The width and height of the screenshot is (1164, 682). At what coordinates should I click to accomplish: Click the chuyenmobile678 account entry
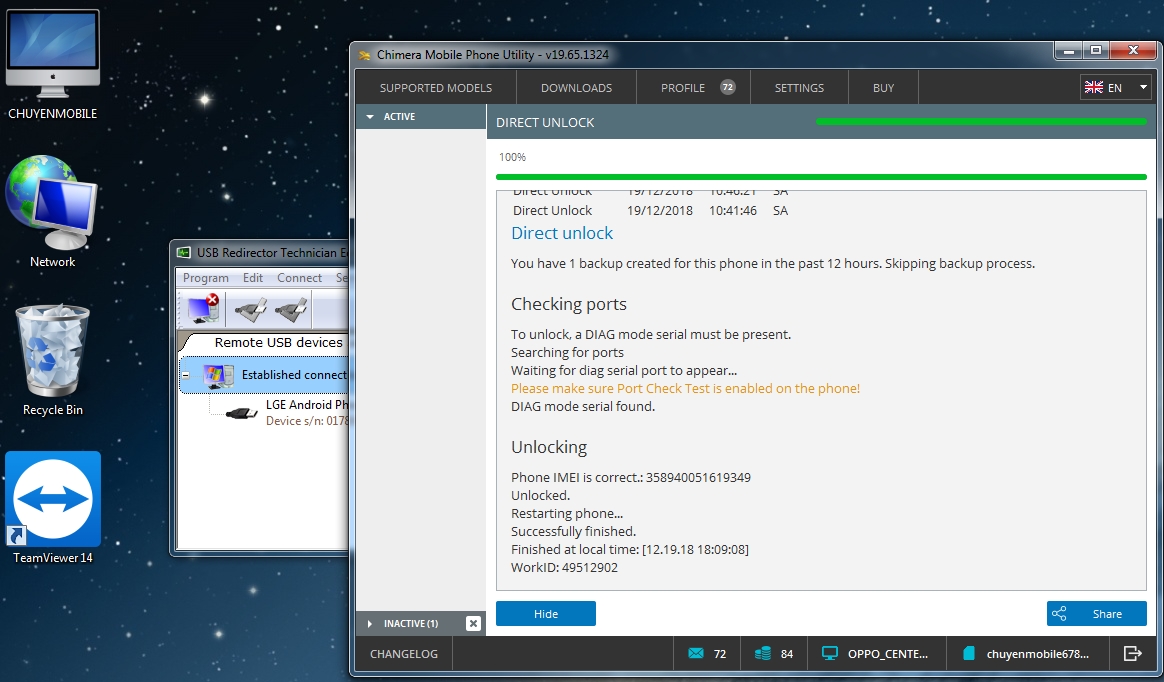click(1028, 654)
